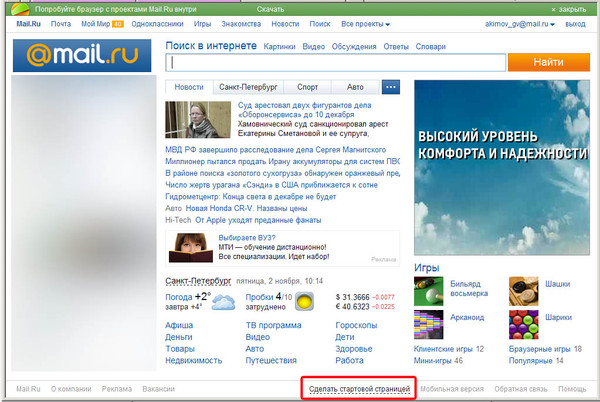Switch to the Авто tab

pos(355,87)
